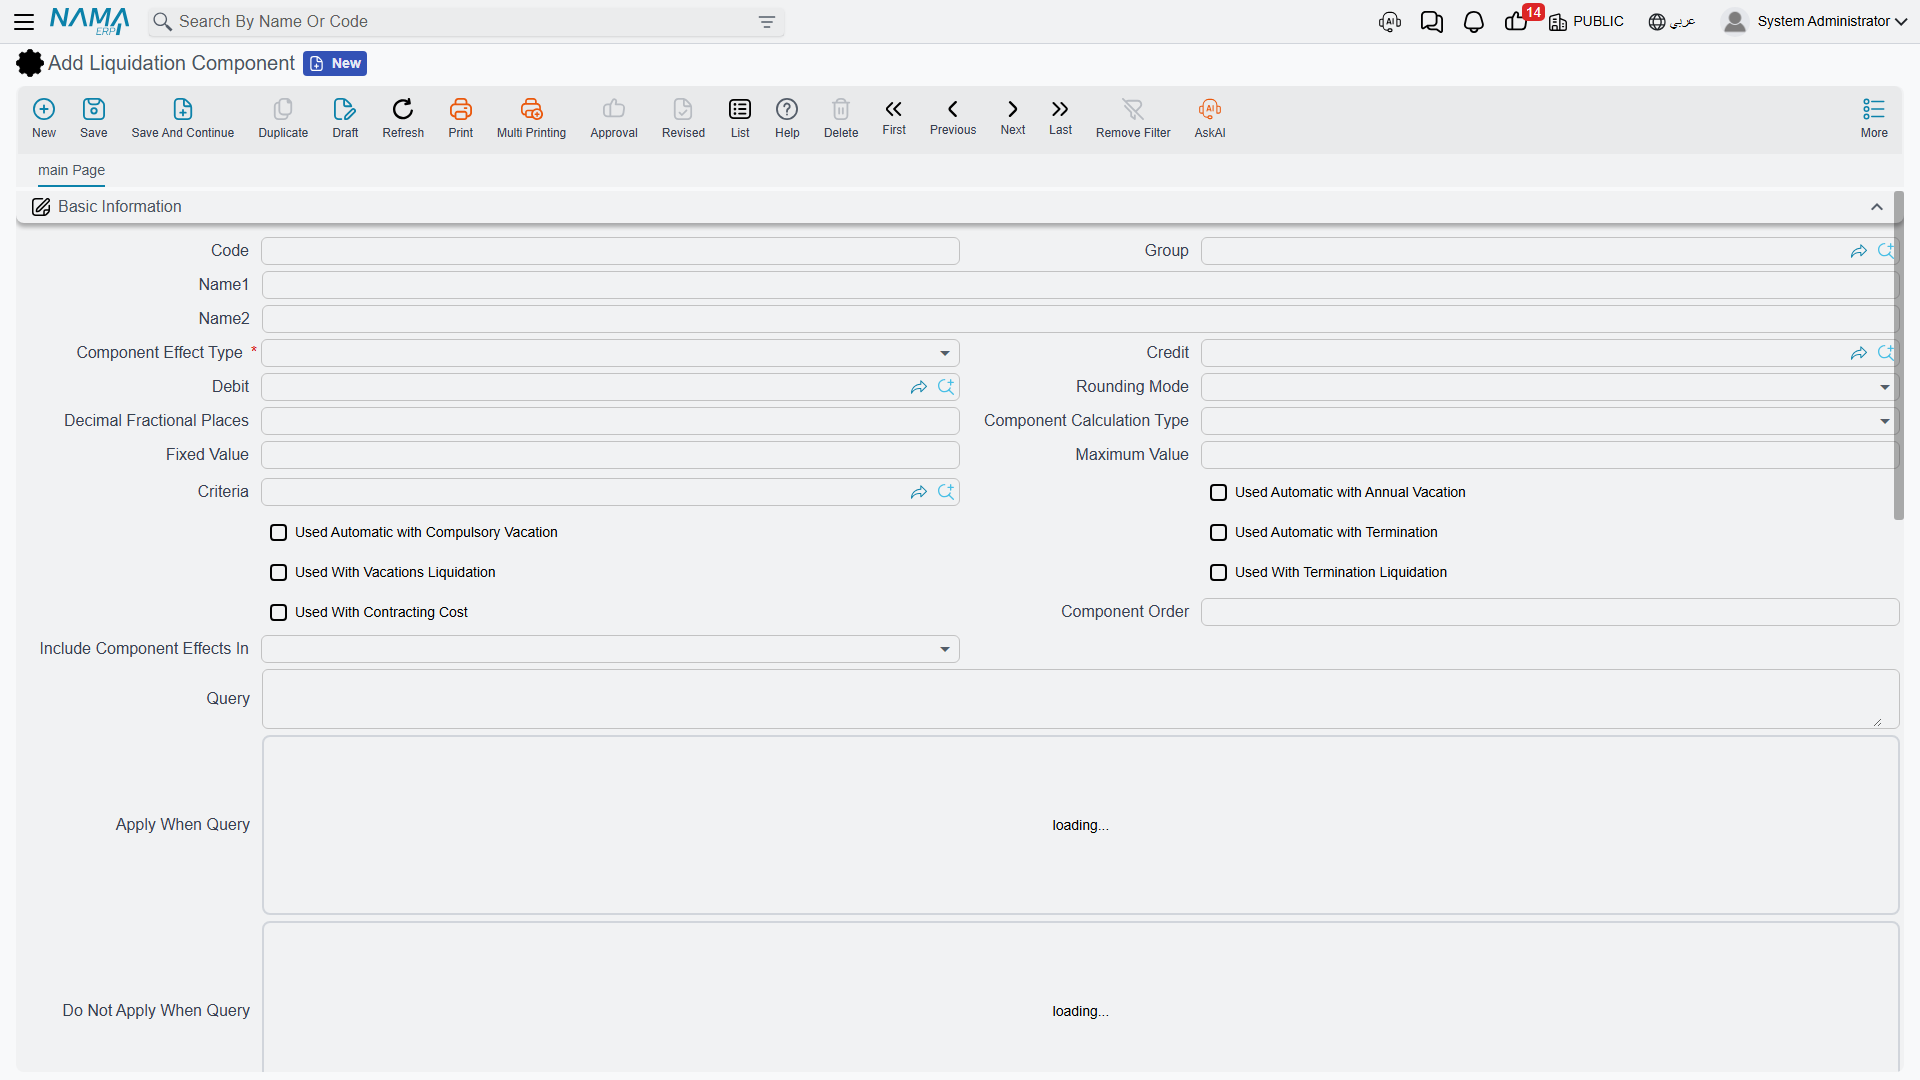The width and height of the screenshot is (1920, 1080).
Task: Open the More toolbar menu
Action: [1874, 118]
